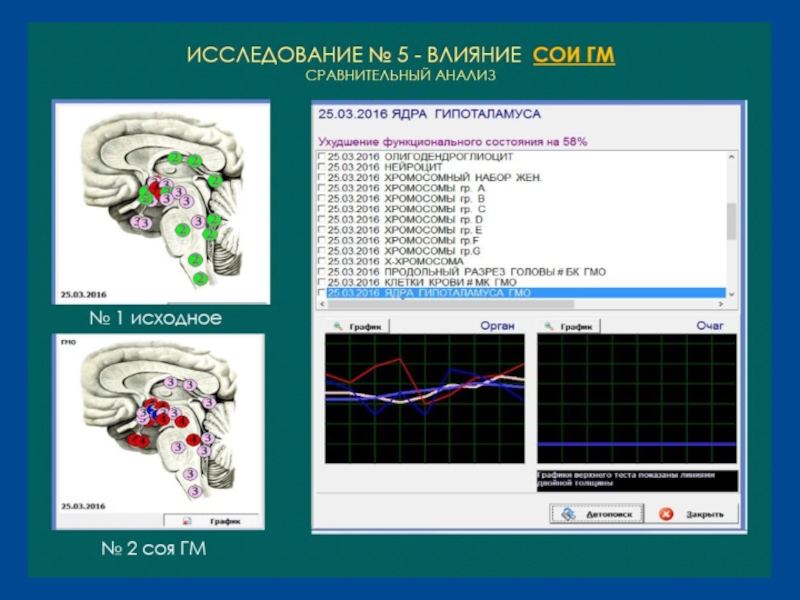Check the НЕЙРОЦИТ checkbox
800x600 pixels.
click(x=320, y=168)
